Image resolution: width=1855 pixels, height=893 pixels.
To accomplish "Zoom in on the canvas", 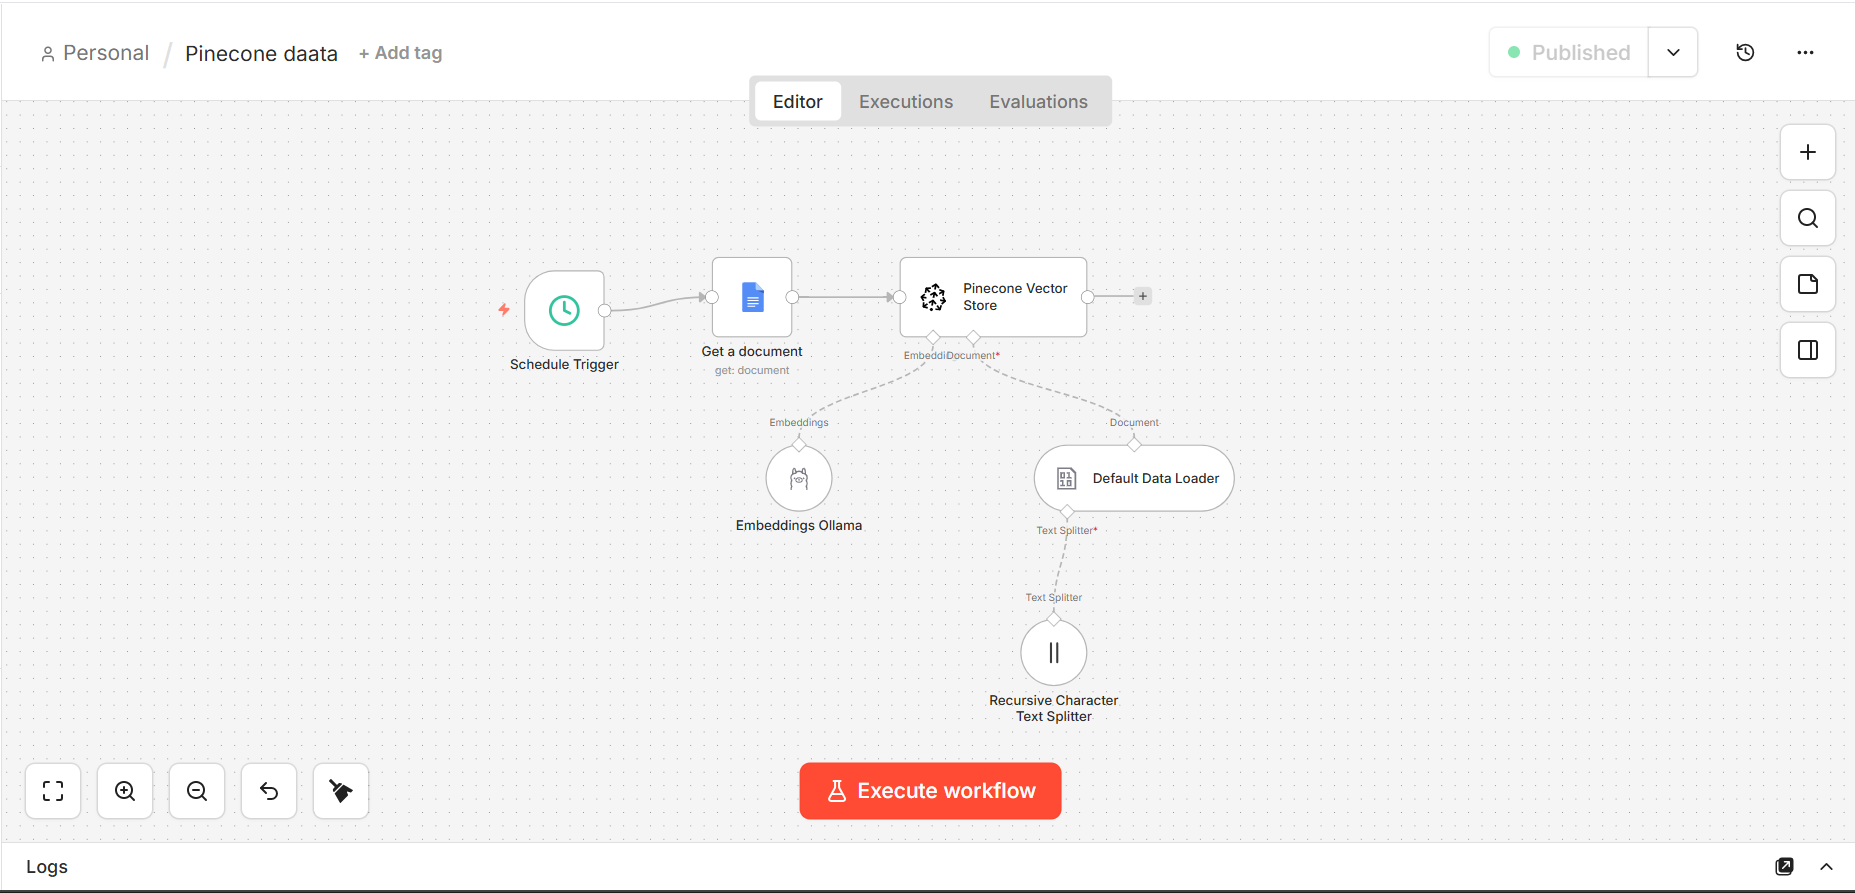I will point(125,791).
